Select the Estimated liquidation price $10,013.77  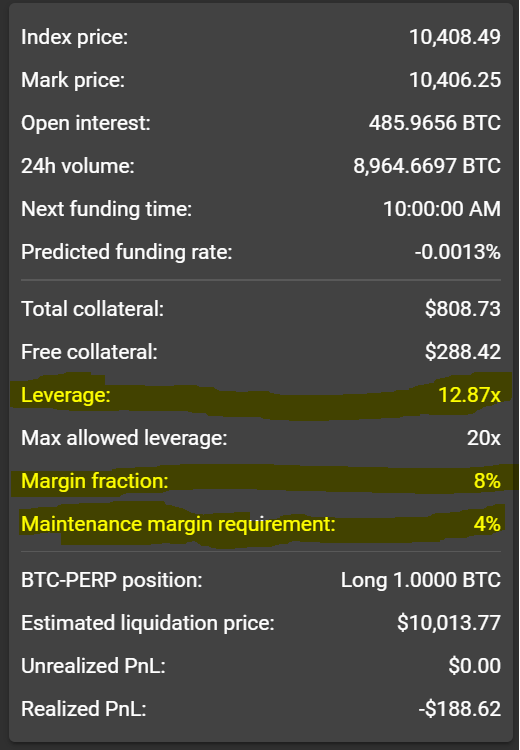449,623
